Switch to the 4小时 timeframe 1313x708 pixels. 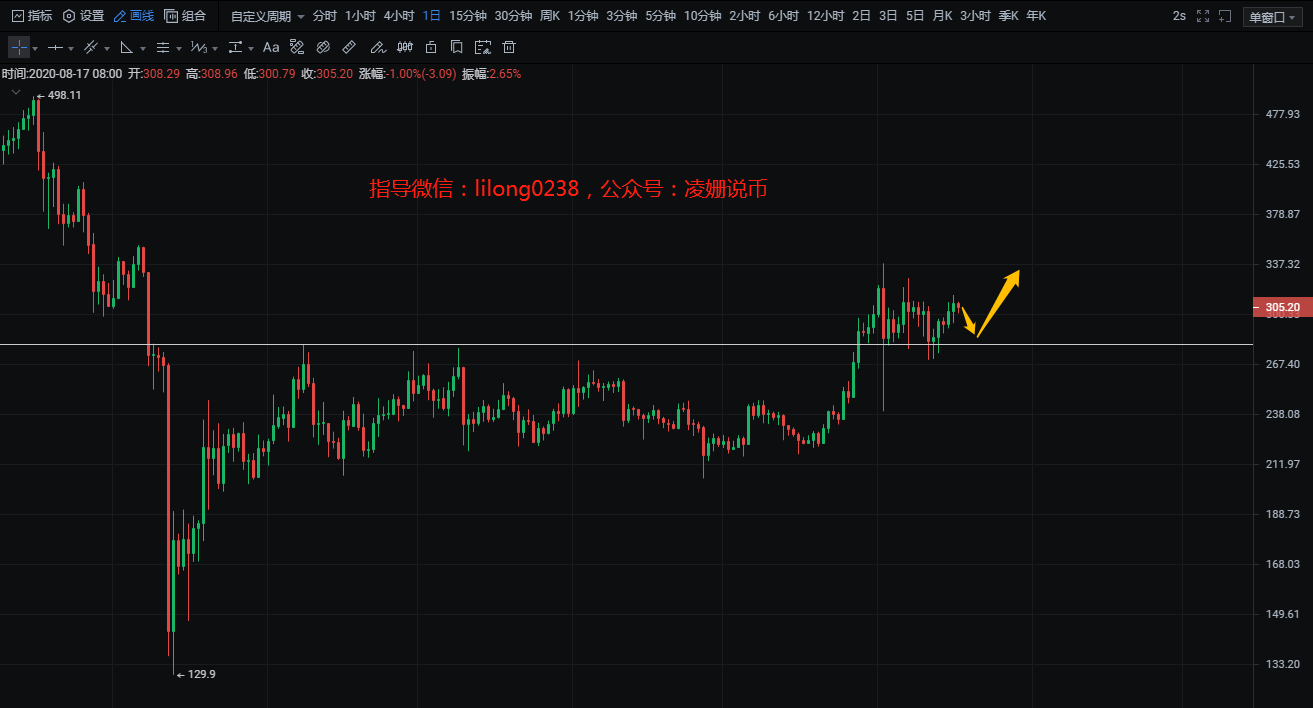point(399,16)
